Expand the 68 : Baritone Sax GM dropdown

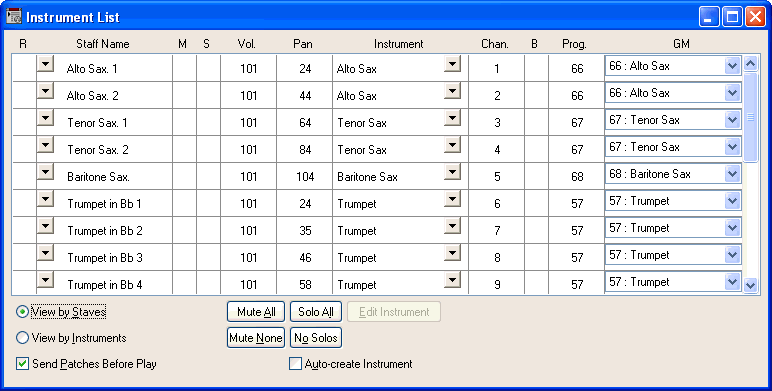[732, 174]
